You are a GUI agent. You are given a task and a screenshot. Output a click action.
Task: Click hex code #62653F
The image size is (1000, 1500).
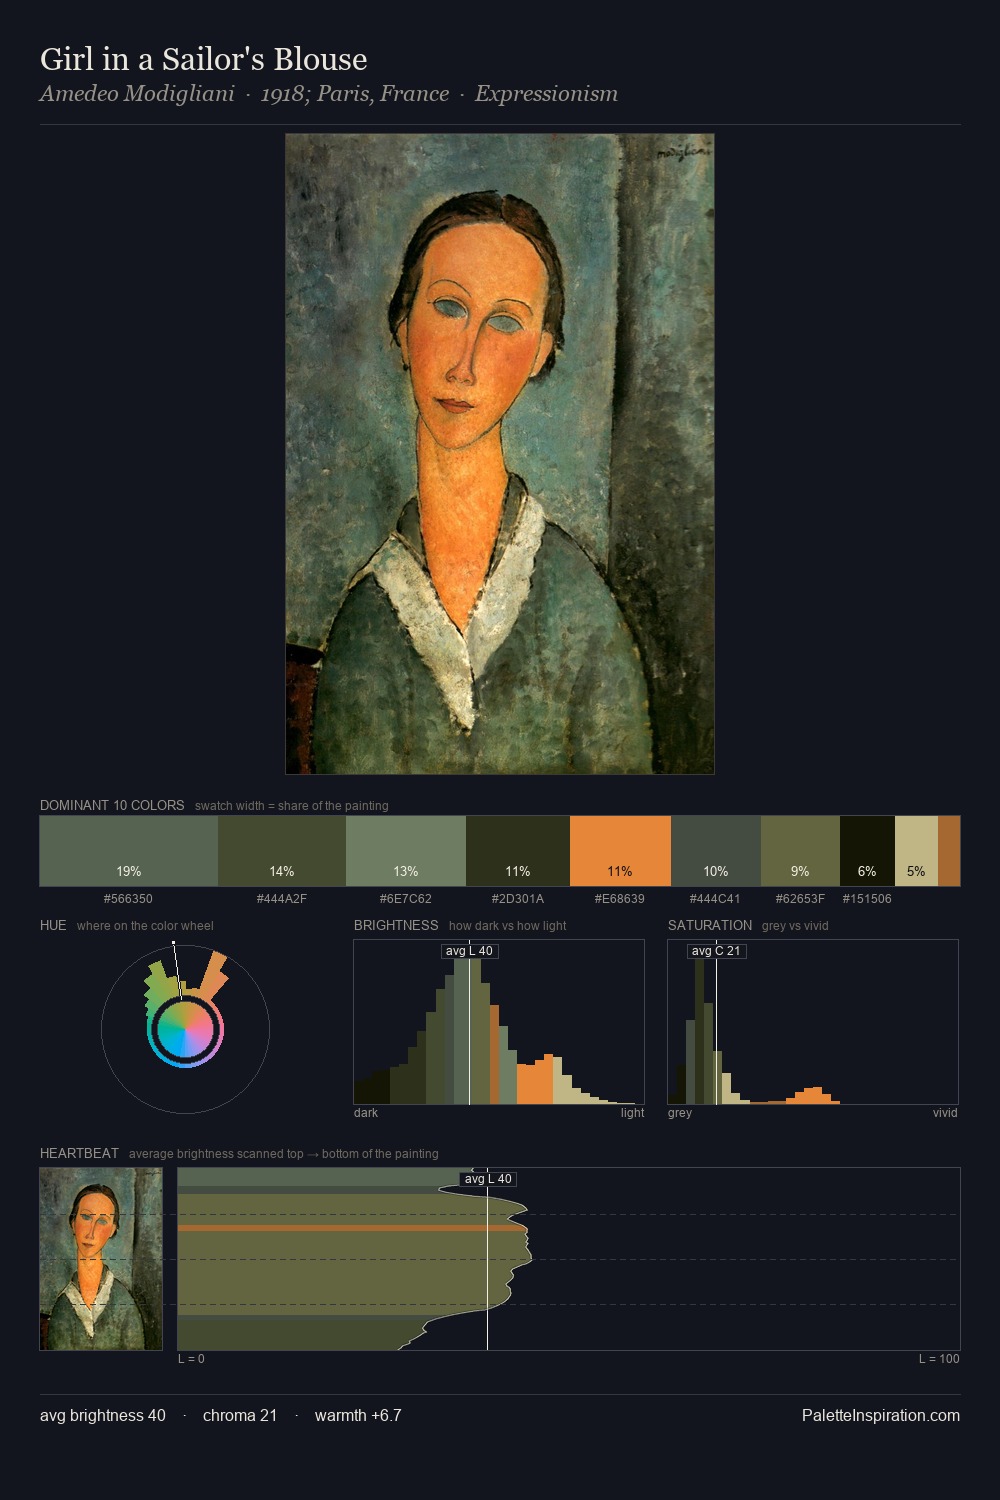click(800, 899)
